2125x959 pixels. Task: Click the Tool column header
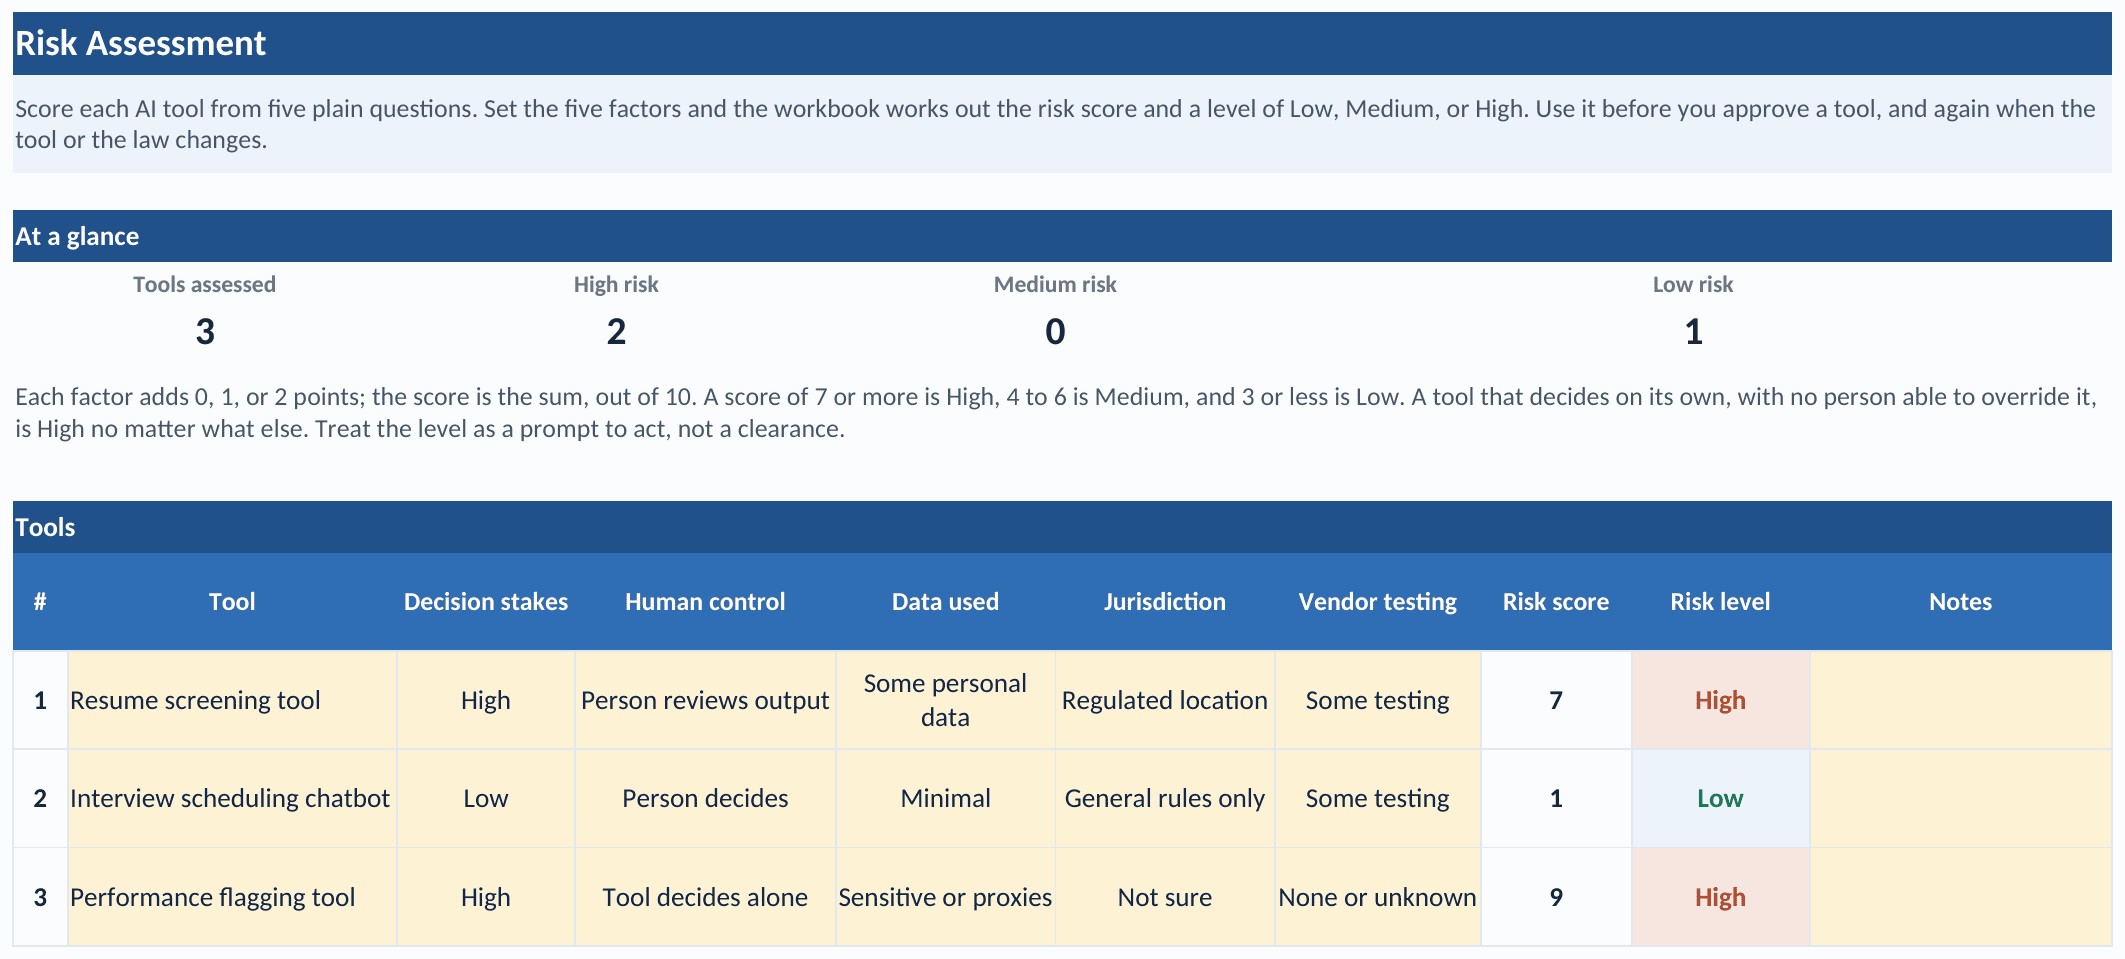point(232,602)
